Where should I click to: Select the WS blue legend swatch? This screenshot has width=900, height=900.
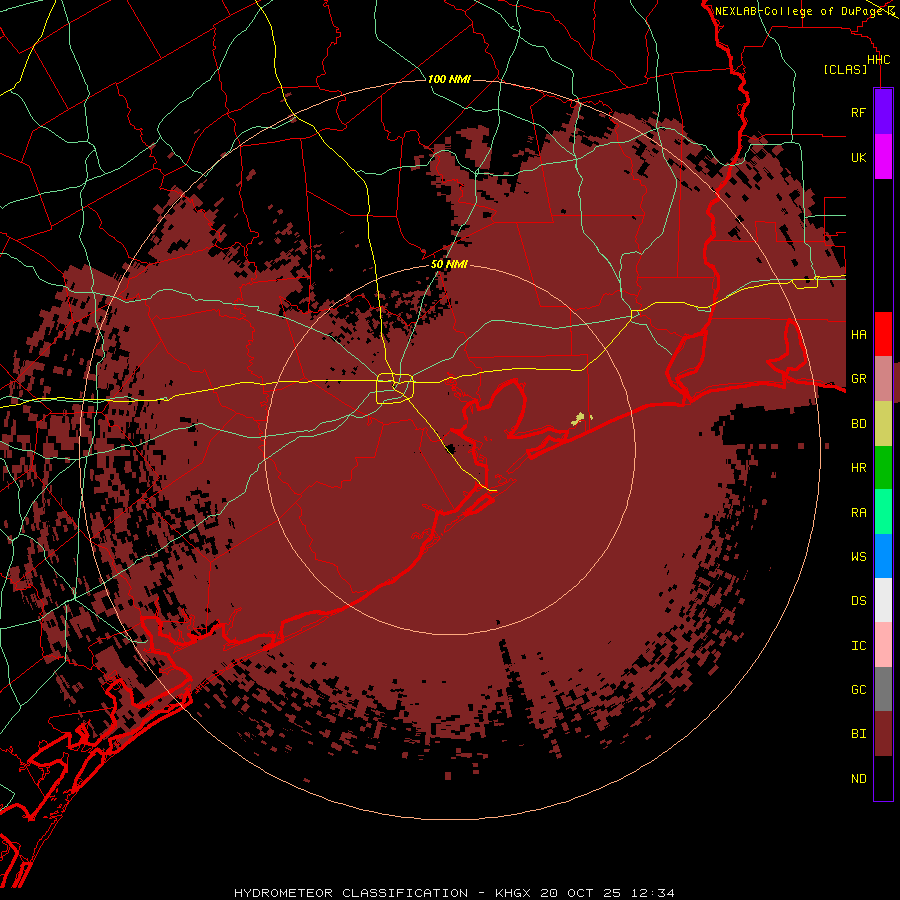(x=883, y=556)
